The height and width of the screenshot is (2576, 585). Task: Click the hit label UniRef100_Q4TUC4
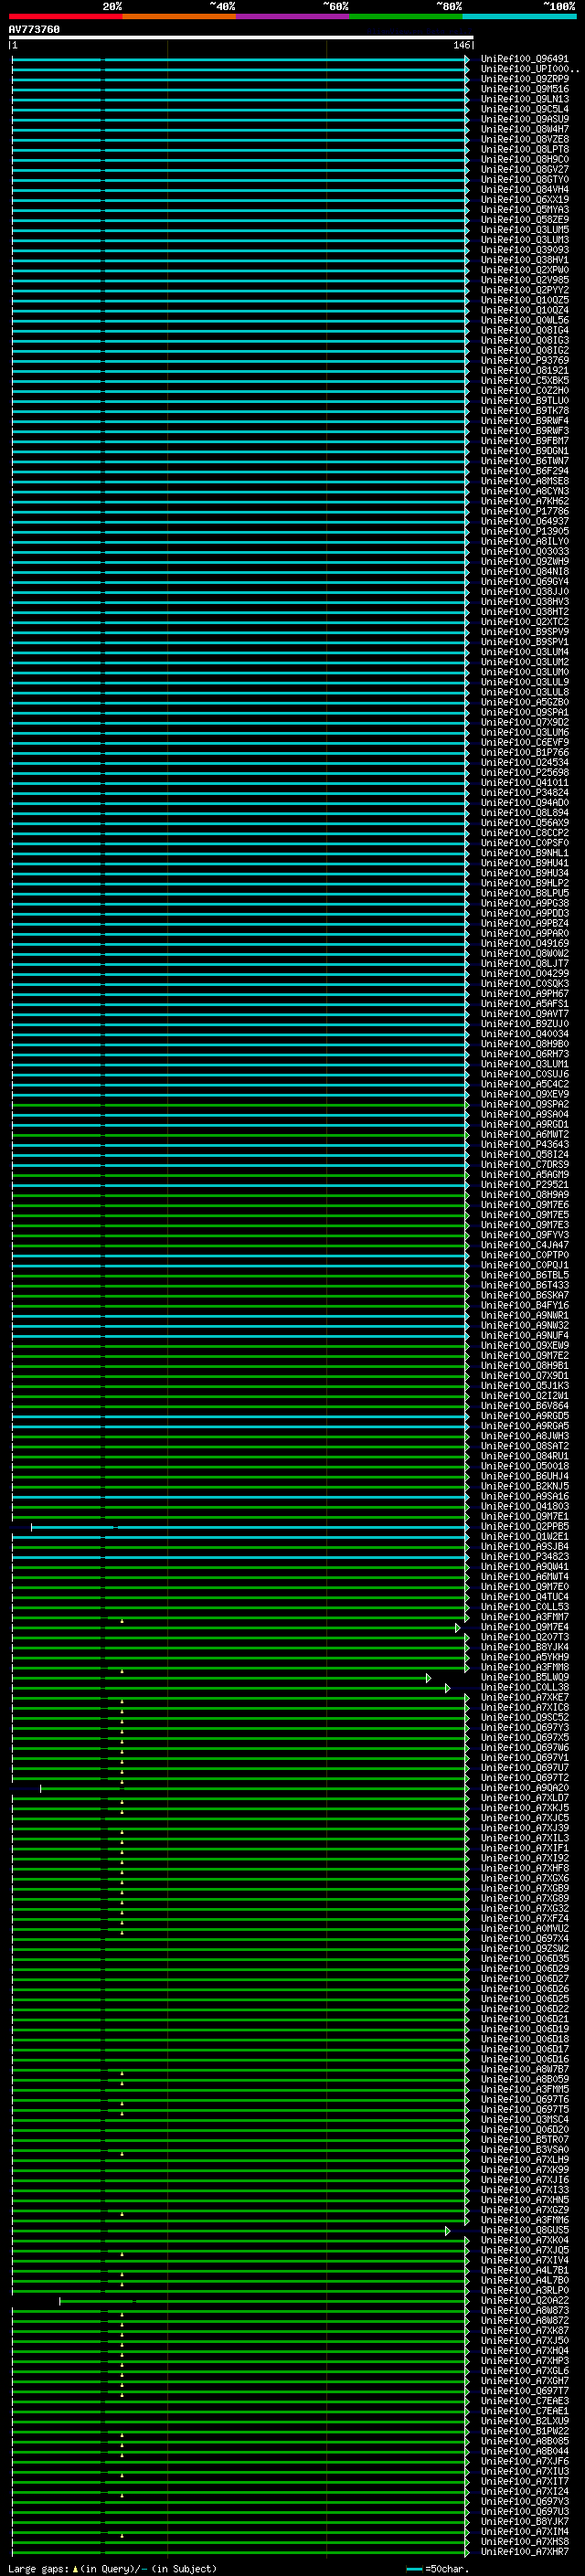pos(524,1596)
